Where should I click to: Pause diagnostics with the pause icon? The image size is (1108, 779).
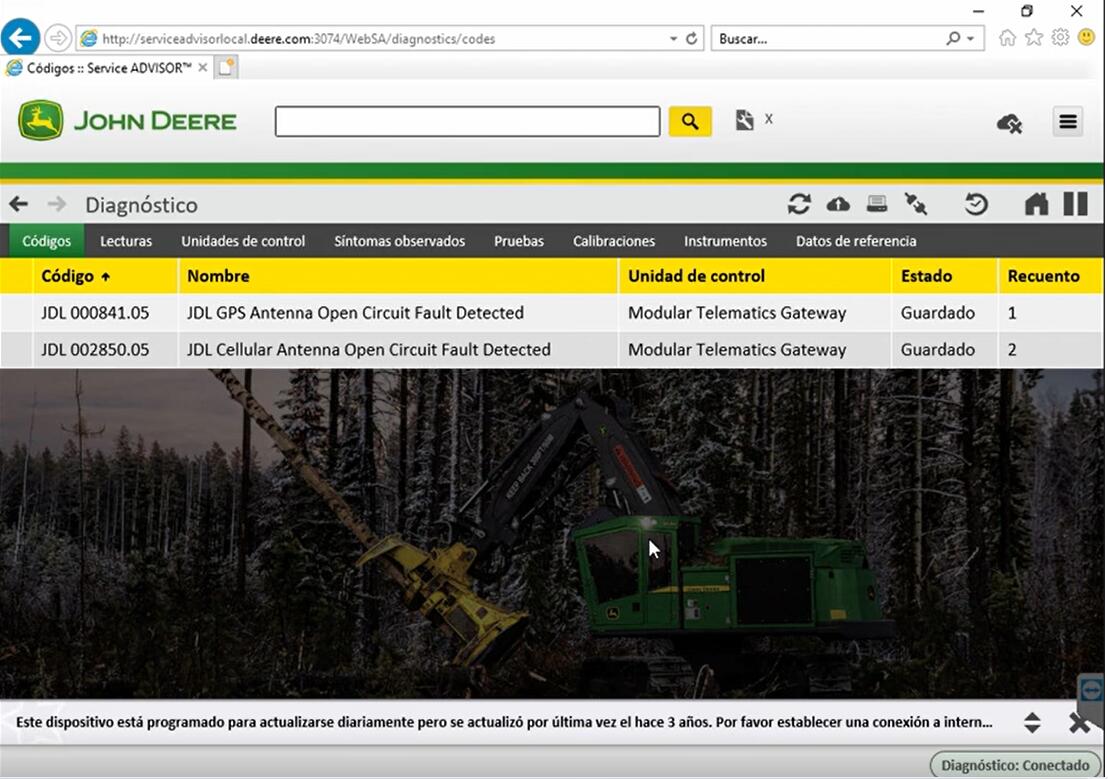pos(1075,204)
